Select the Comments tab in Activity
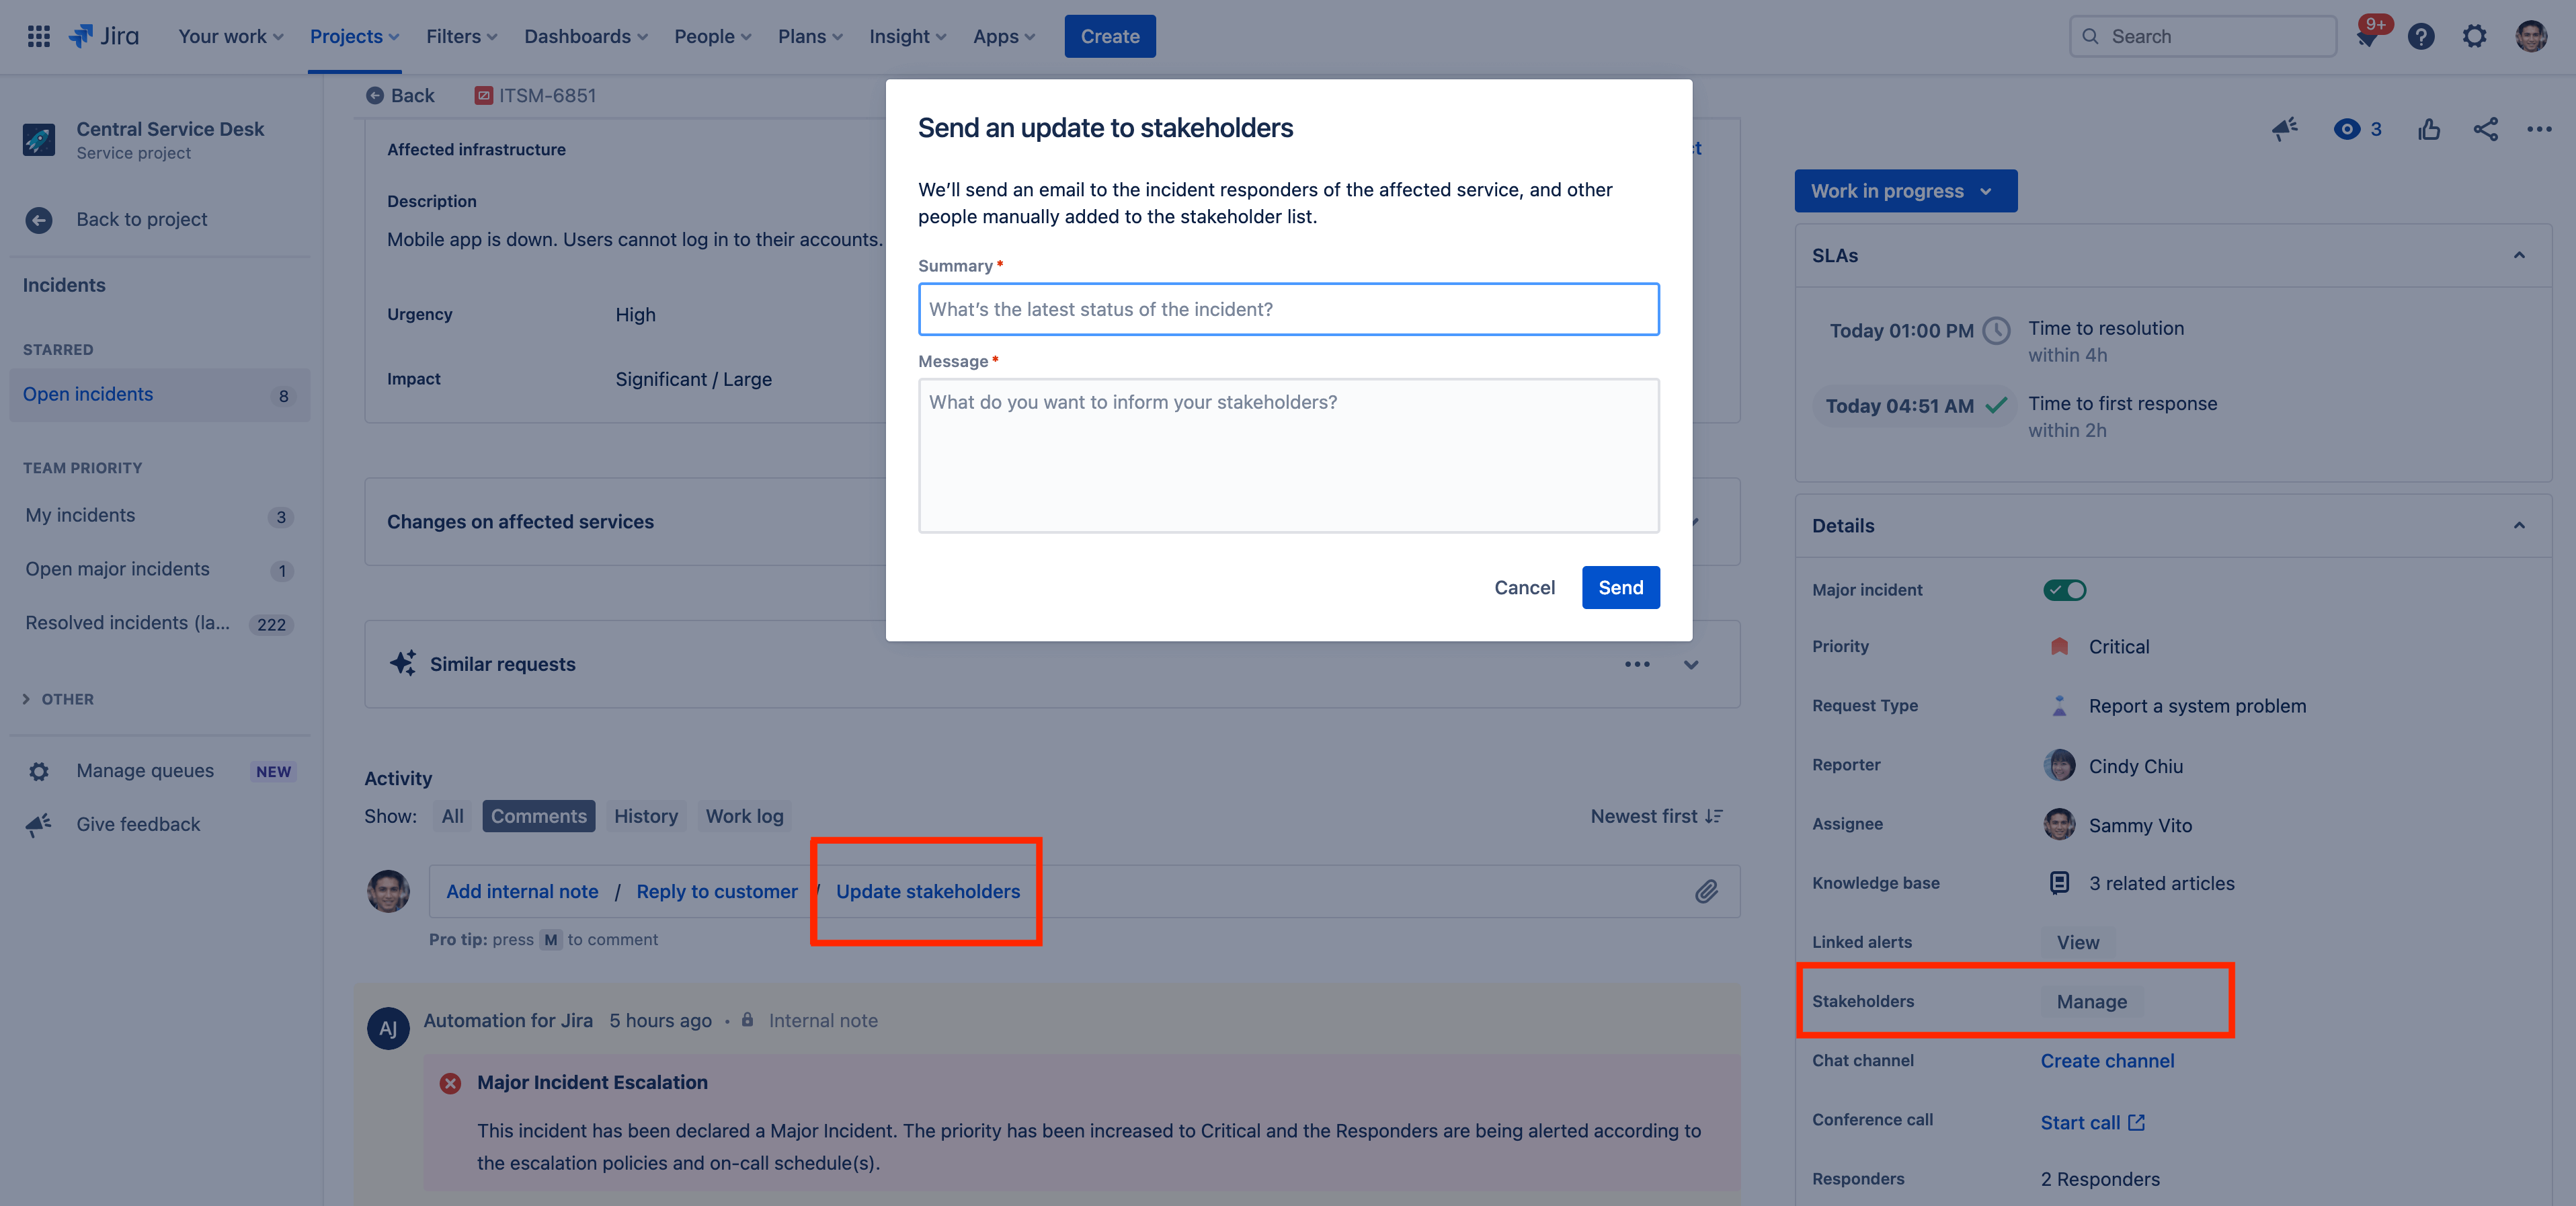This screenshot has height=1206, width=2576. tap(540, 815)
